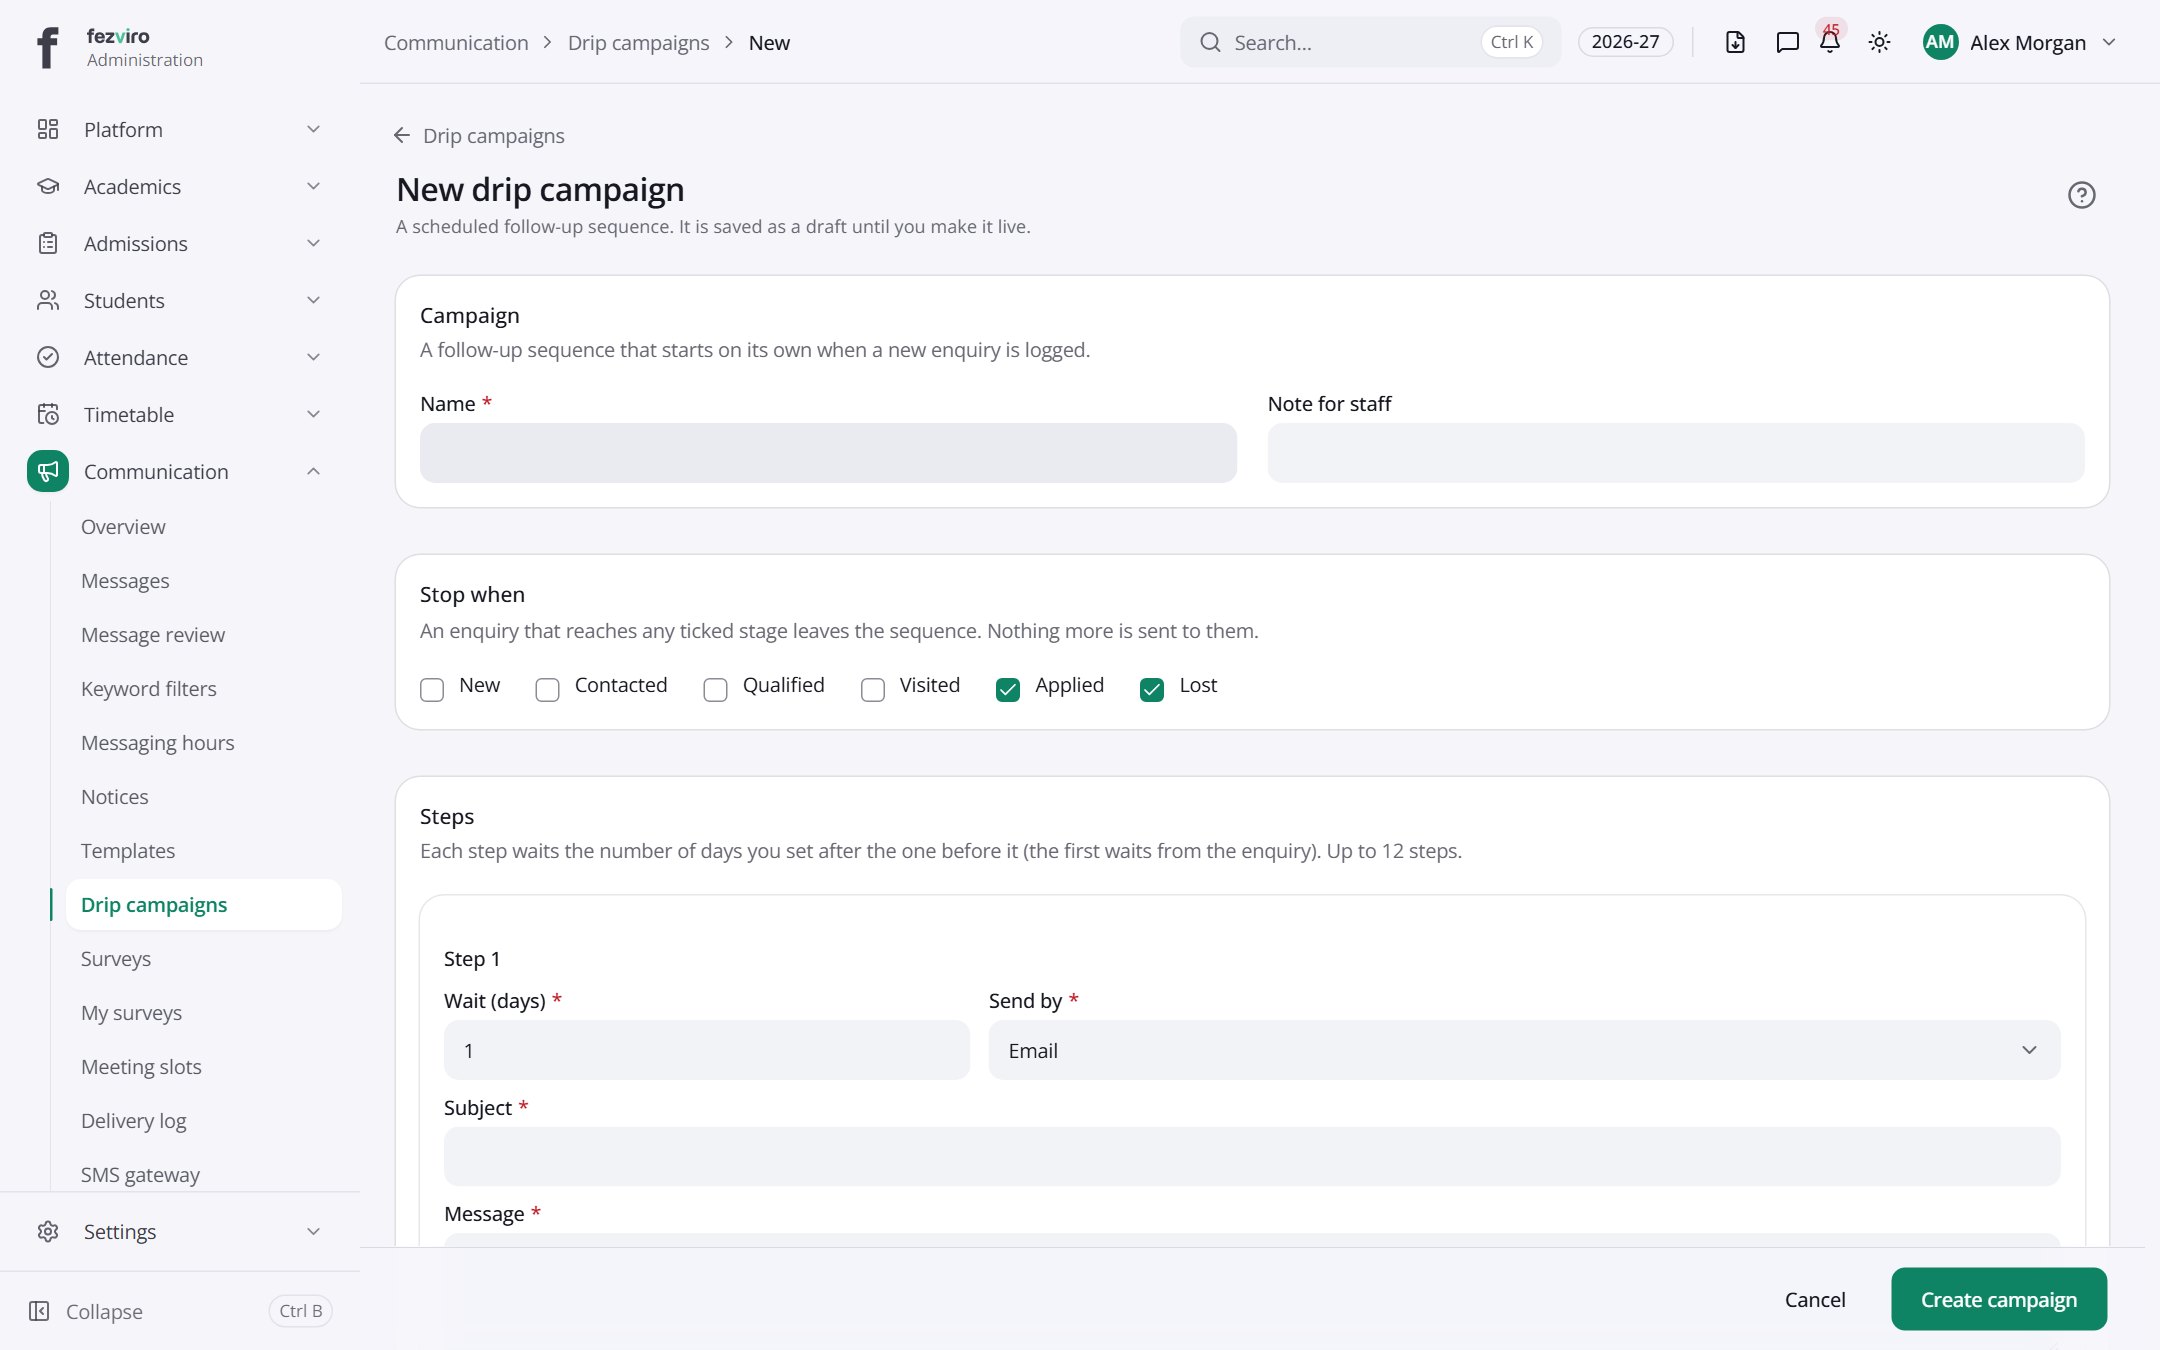The width and height of the screenshot is (2160, 1350).
Task: Expand the Settings menu chevron
Action: click(x=313, y=1231)
